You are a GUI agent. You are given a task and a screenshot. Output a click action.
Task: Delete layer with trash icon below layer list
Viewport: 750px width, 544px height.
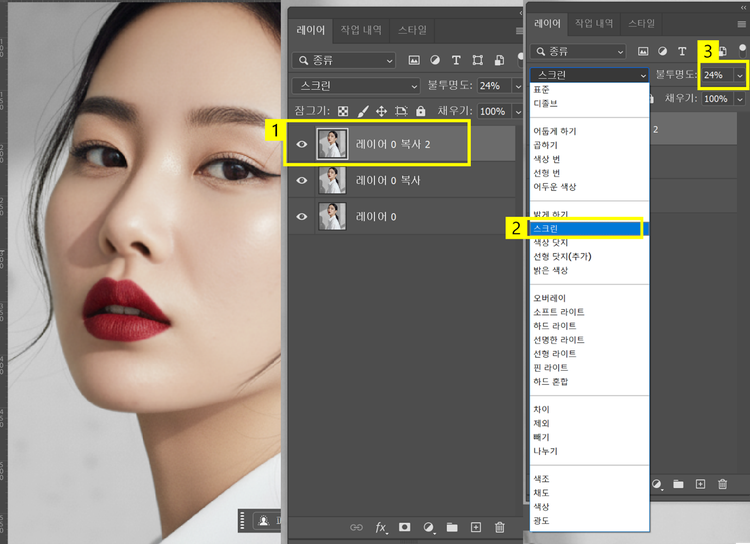pos(500,527)
